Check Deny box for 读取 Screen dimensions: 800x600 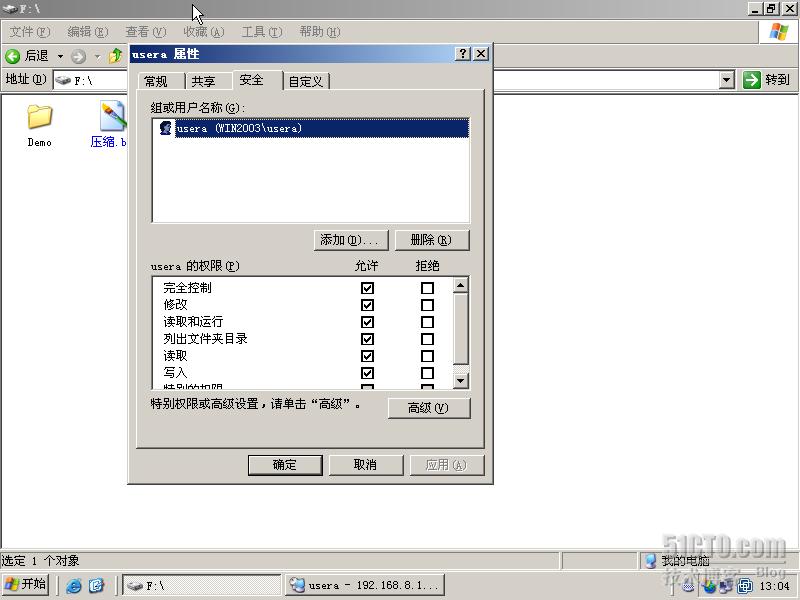[428, 356]
